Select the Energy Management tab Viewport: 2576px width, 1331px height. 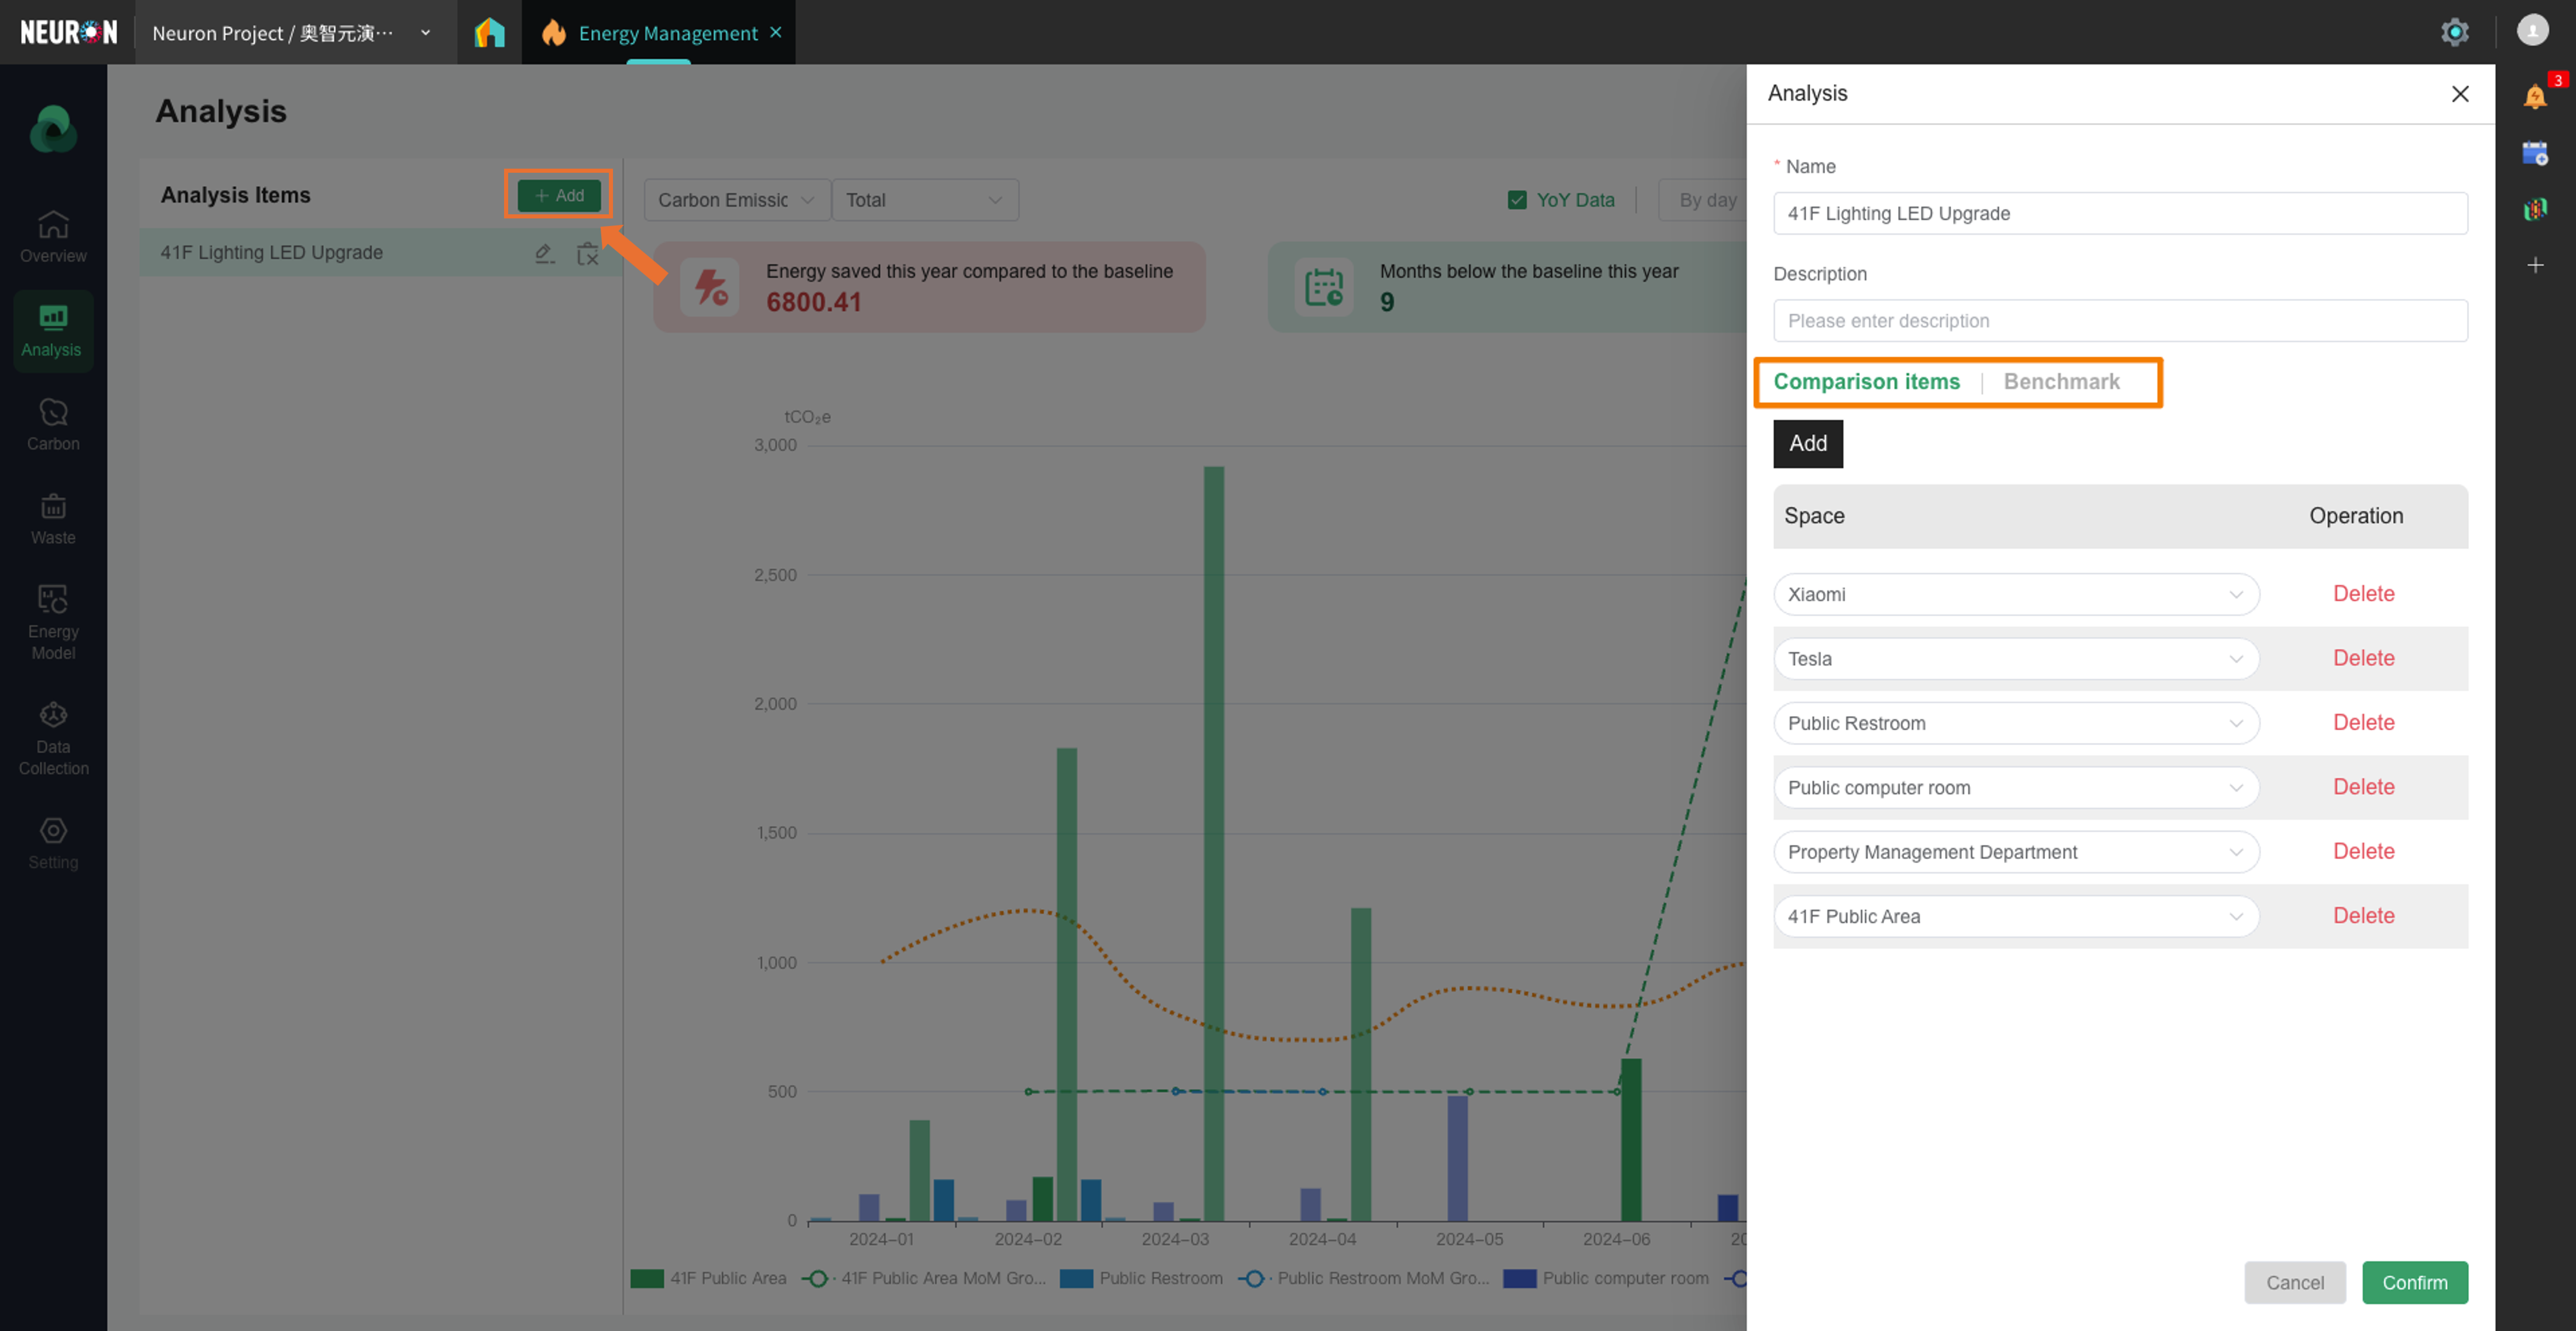click(x=667, y=33)
